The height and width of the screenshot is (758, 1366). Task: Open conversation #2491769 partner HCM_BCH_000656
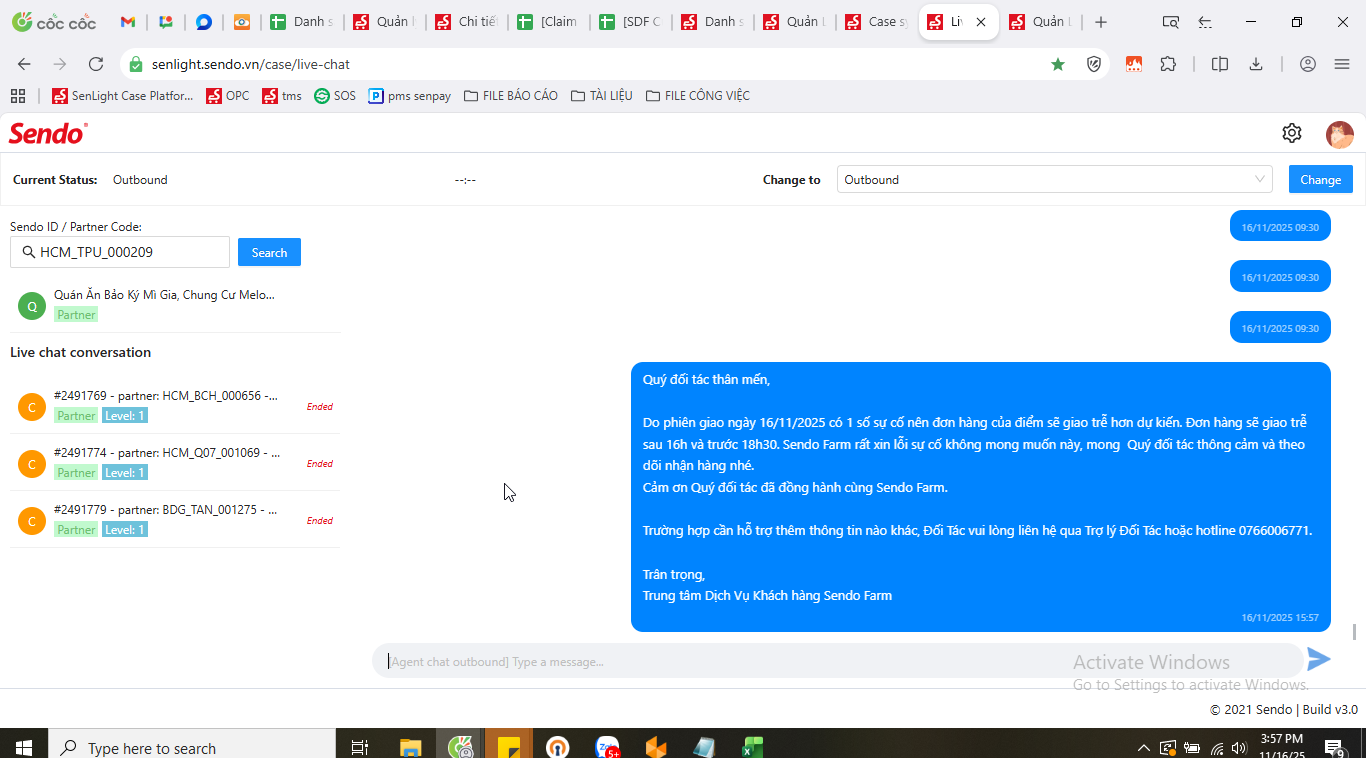coord(175,406)
